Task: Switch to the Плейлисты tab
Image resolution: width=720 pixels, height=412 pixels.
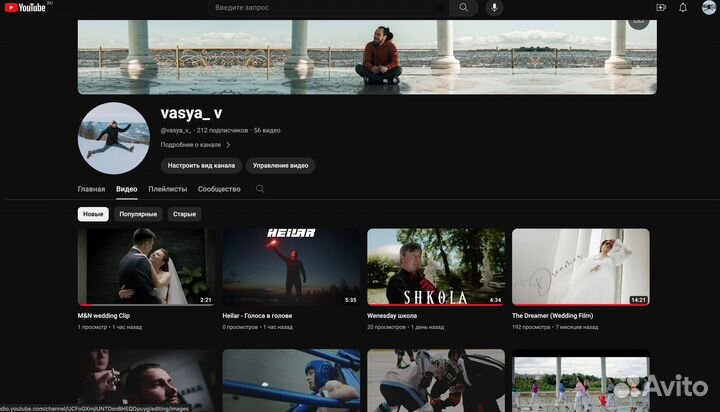Action: click(168, 189)
